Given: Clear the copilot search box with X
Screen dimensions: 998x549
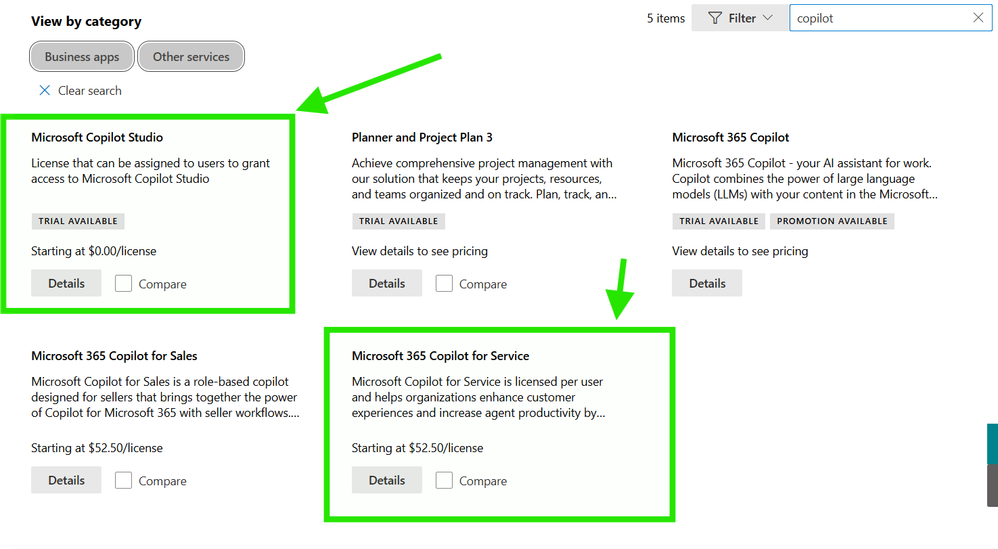Looking at the screenshot, I should (978, 18).
